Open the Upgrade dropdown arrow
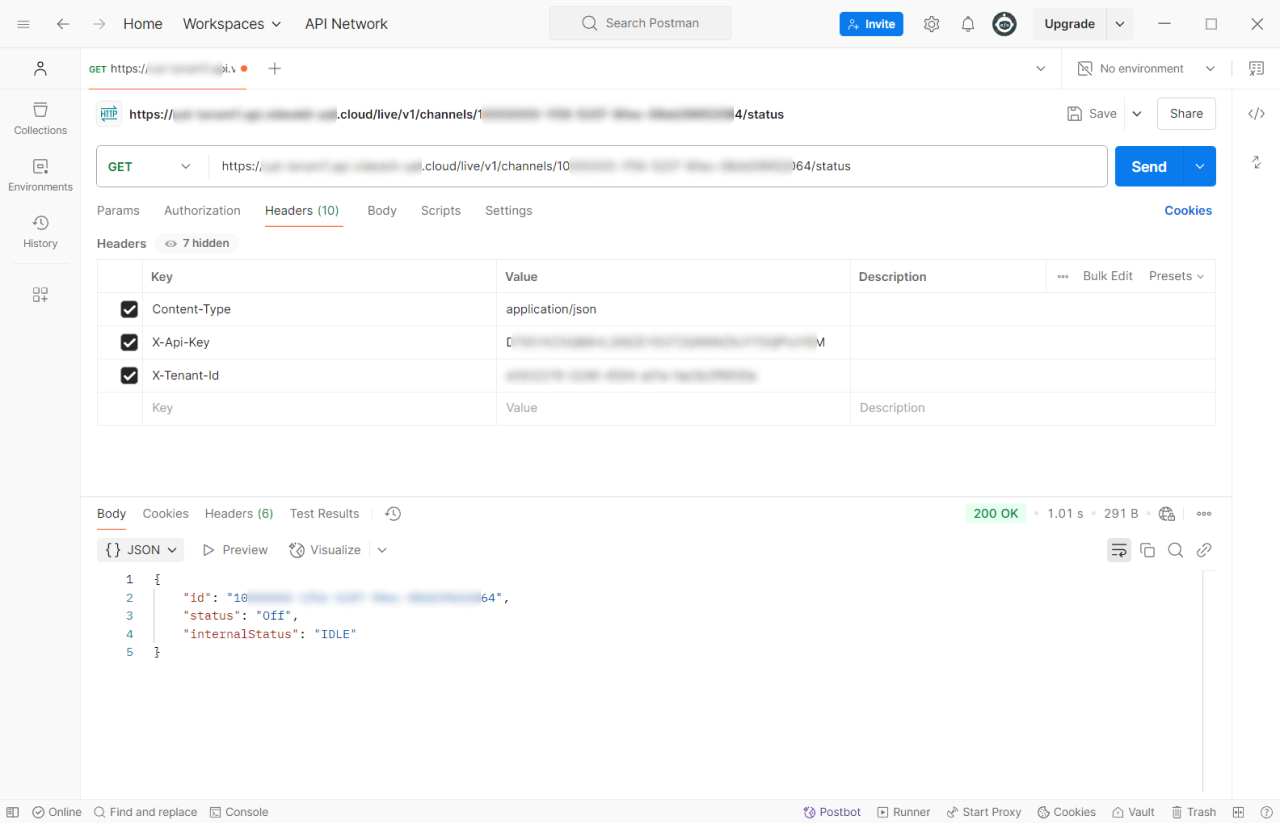This screenshot has width=1280, height=823. pos(1120,24)
